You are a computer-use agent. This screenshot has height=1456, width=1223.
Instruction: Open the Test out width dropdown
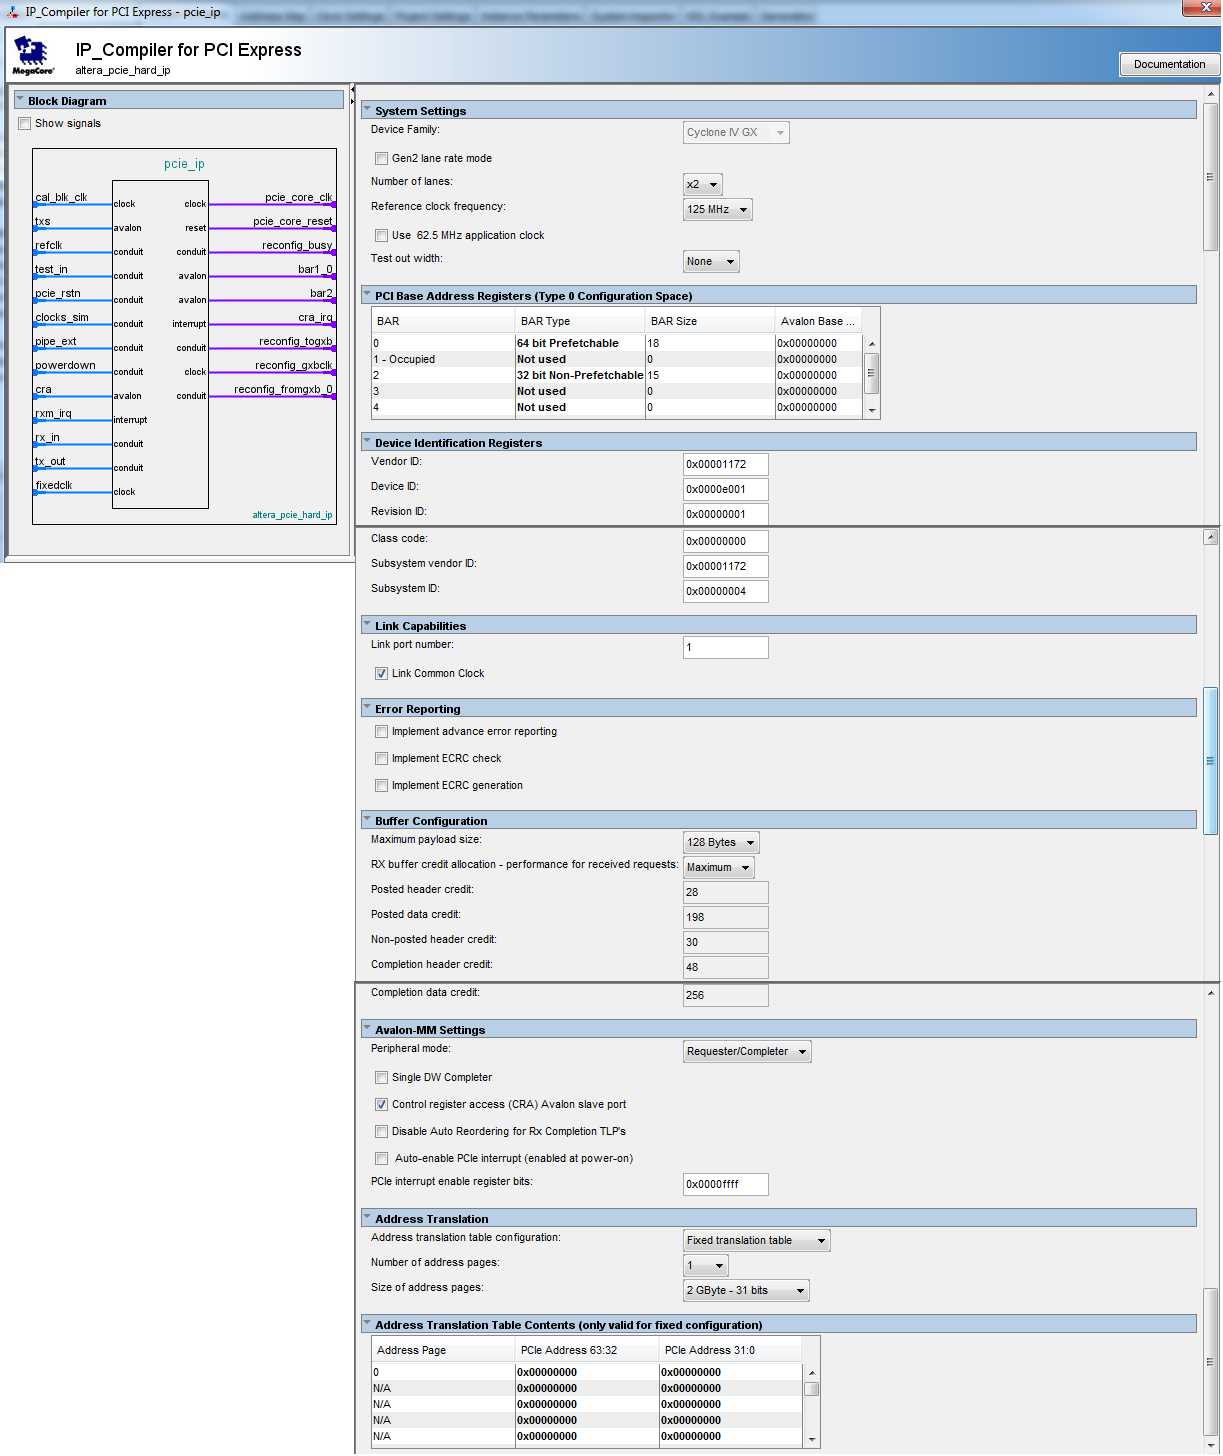click(711, 262)
